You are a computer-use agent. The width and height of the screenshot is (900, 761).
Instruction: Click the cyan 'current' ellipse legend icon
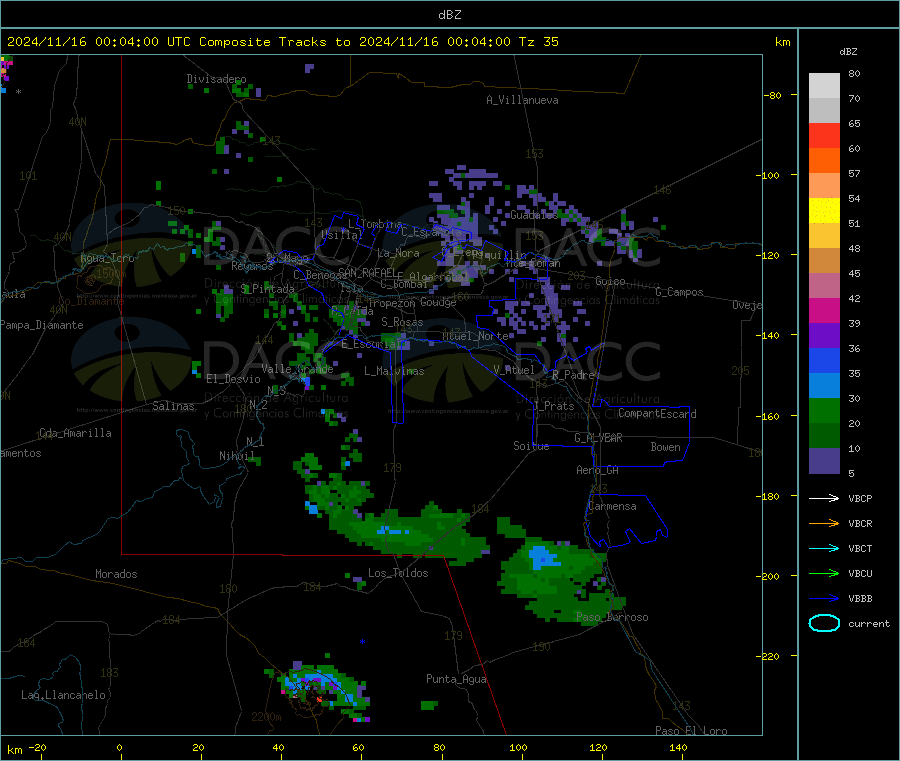[824, 623]
